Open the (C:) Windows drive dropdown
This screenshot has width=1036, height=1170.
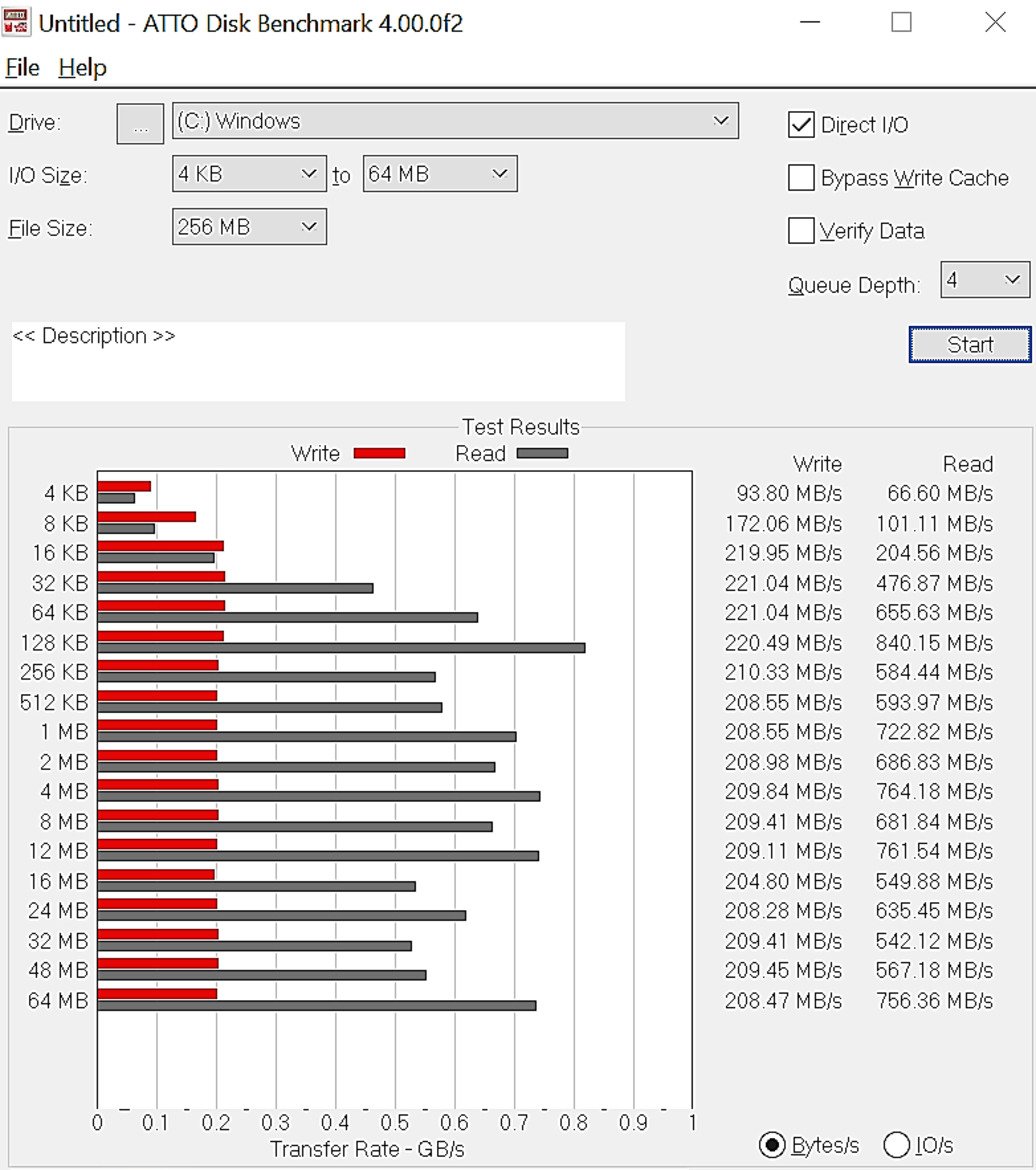(x=455, y=121)
